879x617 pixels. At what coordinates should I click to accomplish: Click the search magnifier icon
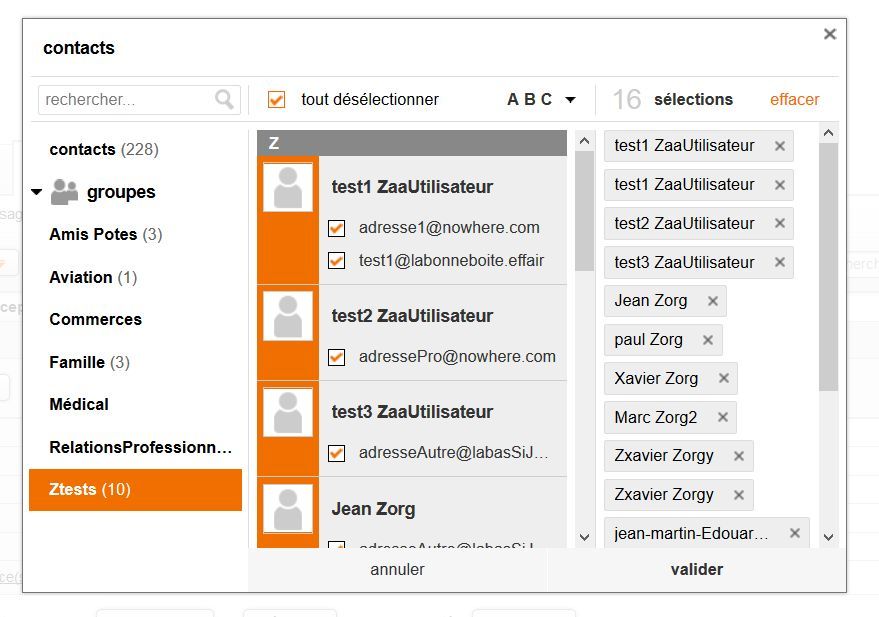[224, 99]
